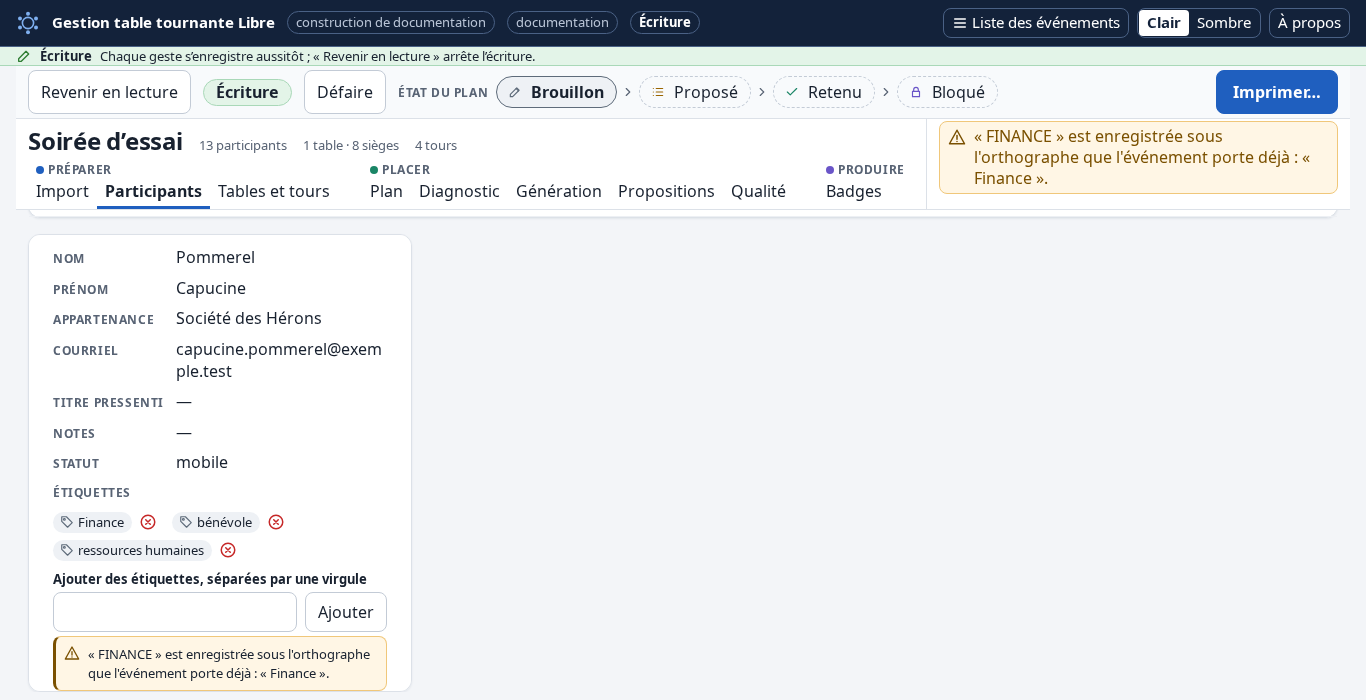This screenshot has width=1366, height=700.
Task: Click Ajouter to add tags
Action: (x=346, y=612)
